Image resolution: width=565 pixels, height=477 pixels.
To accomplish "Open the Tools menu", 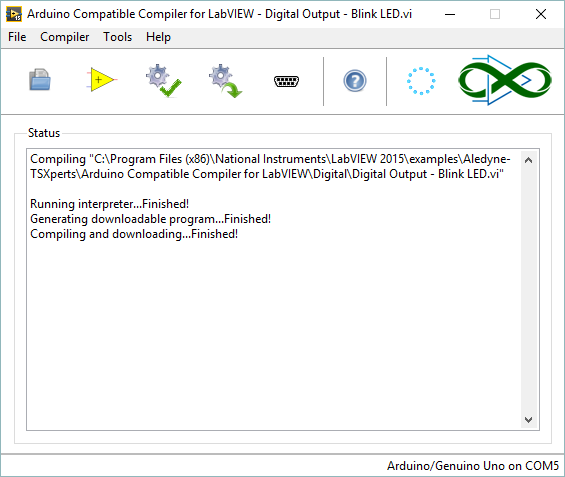I will [x=117, y=37].
